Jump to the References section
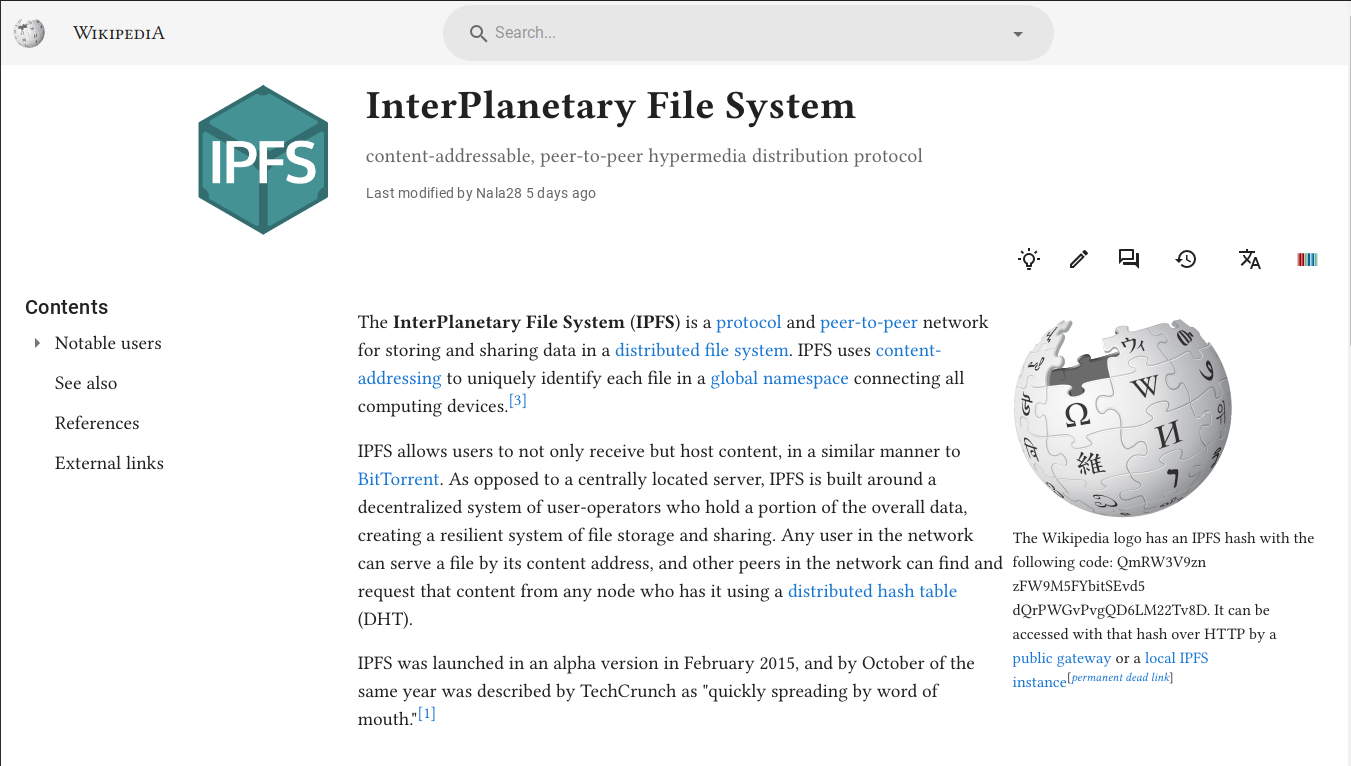Screen dimensions: 1351x766 pos(97,423)
